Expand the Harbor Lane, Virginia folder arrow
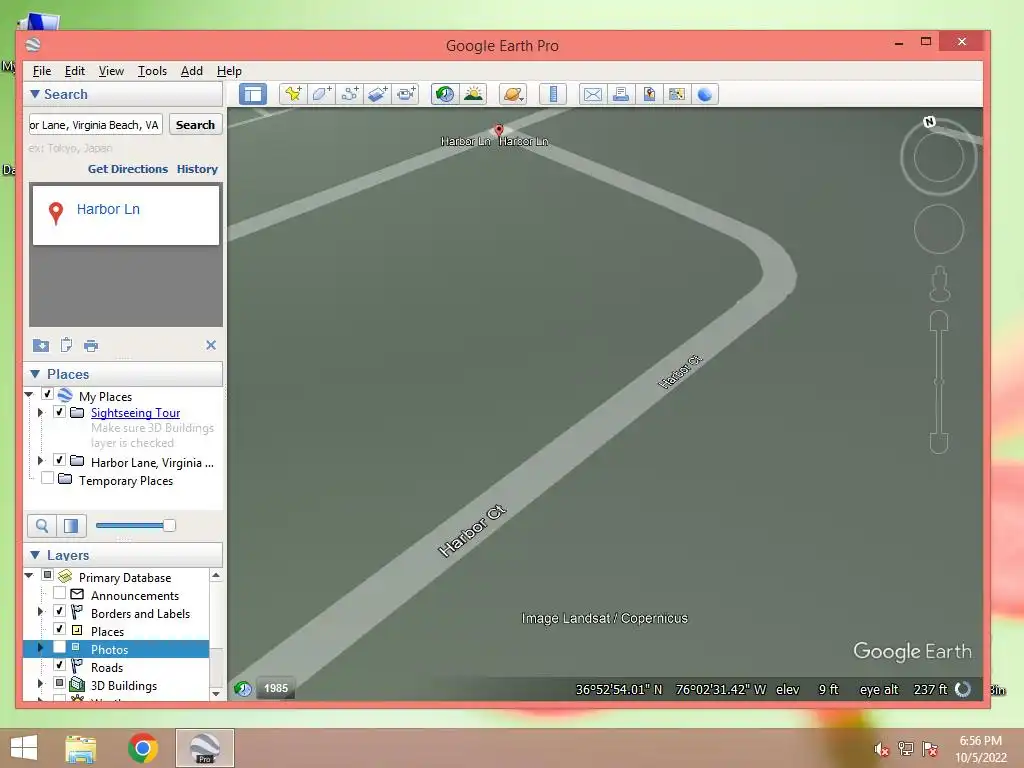 (x=40, y=460)
